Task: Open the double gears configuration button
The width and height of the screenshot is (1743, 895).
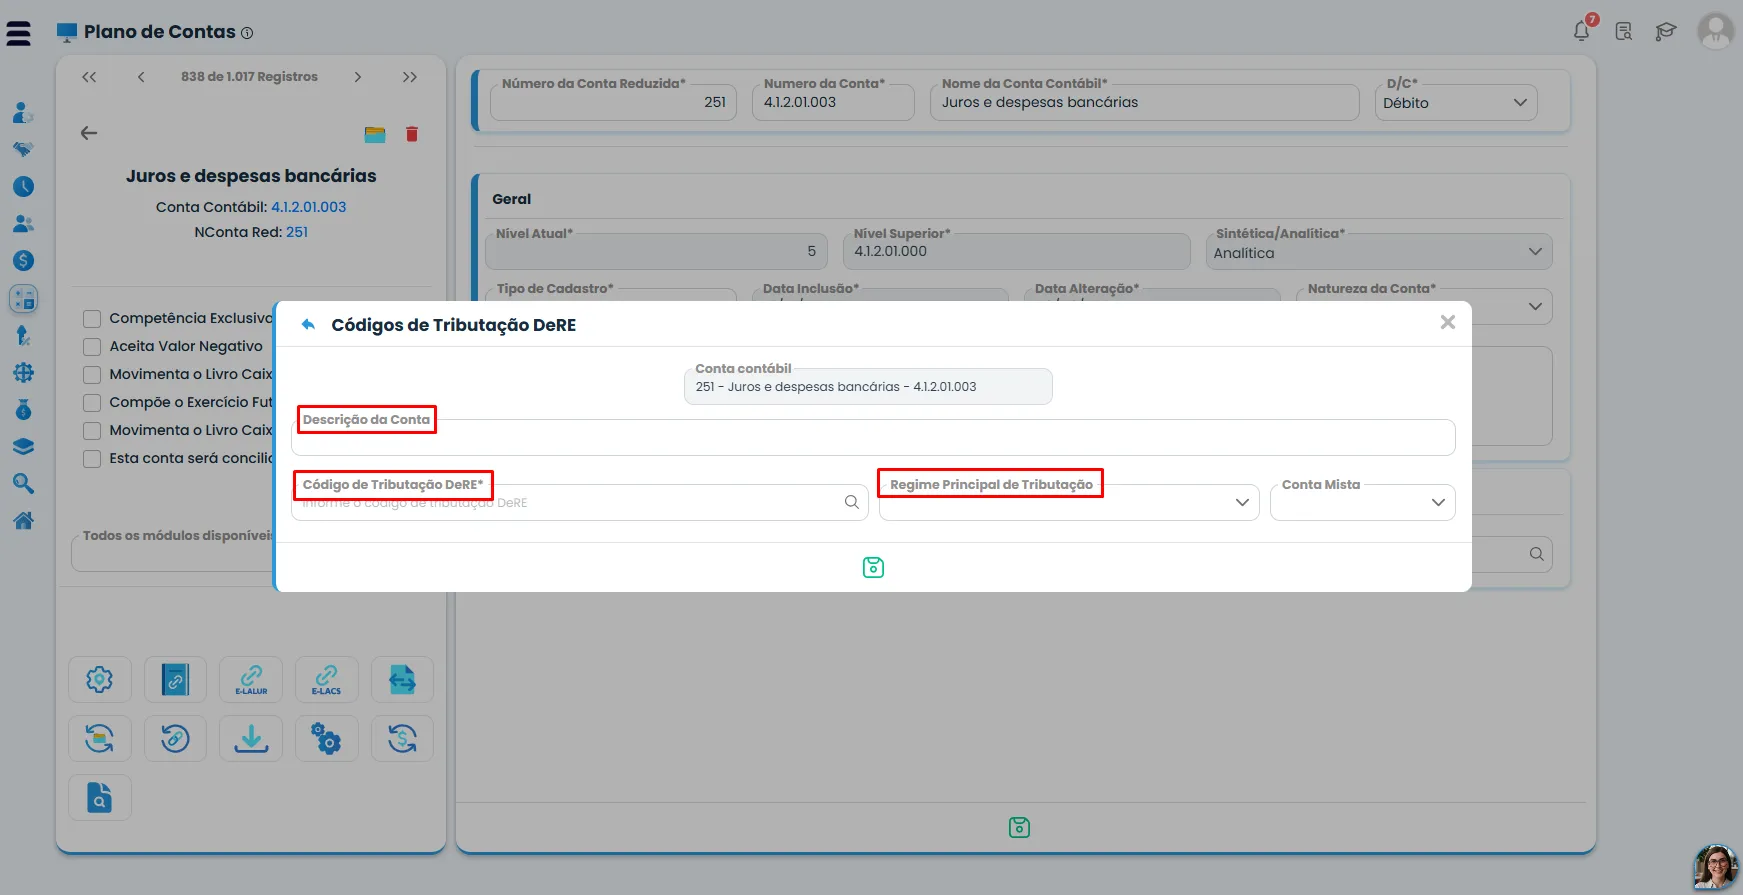Action: tap(327, 739)
